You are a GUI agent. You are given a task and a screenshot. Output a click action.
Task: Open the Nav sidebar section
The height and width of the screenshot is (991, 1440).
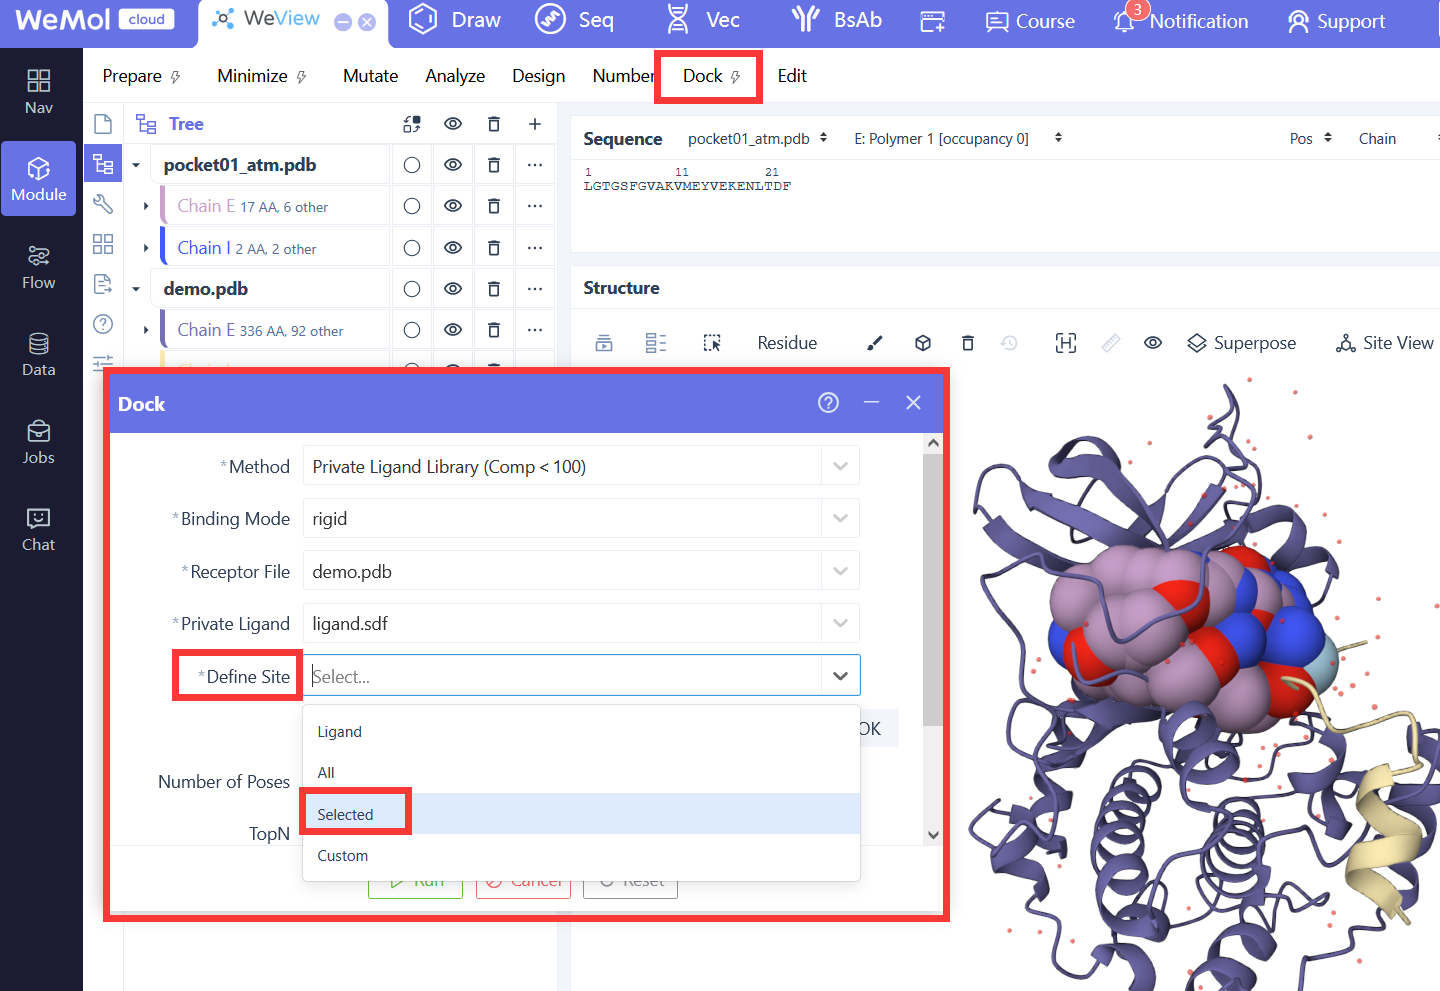point(39,92)
